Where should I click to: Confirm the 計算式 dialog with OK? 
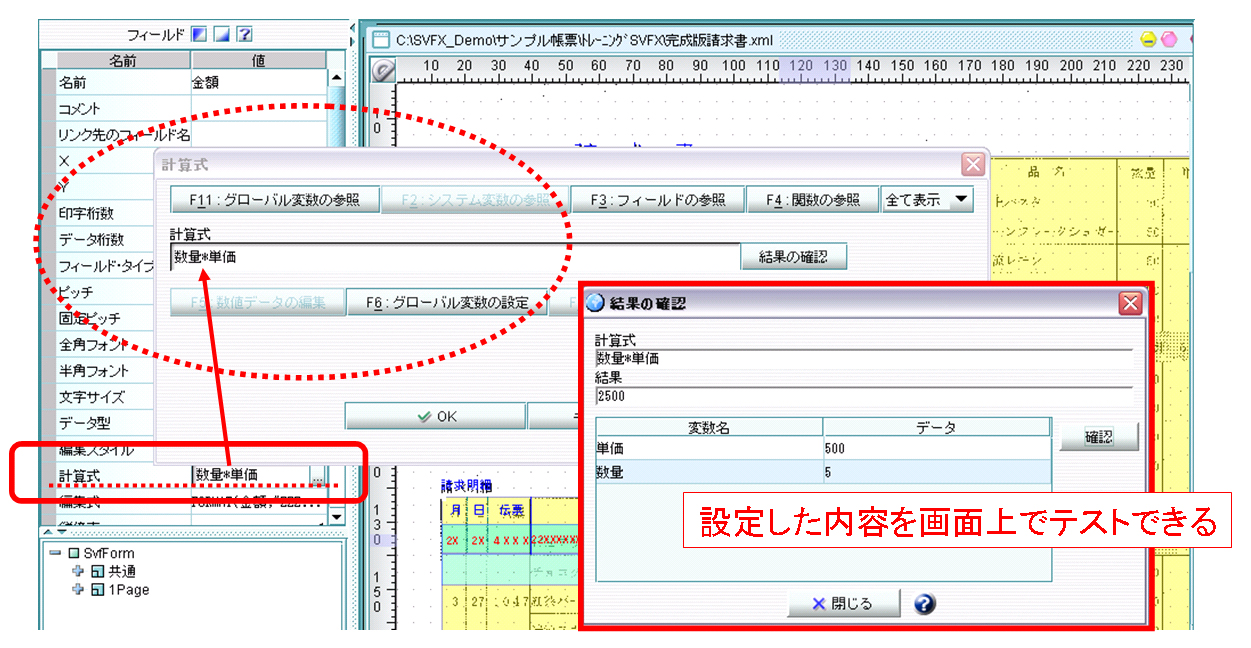pos(435,417)
